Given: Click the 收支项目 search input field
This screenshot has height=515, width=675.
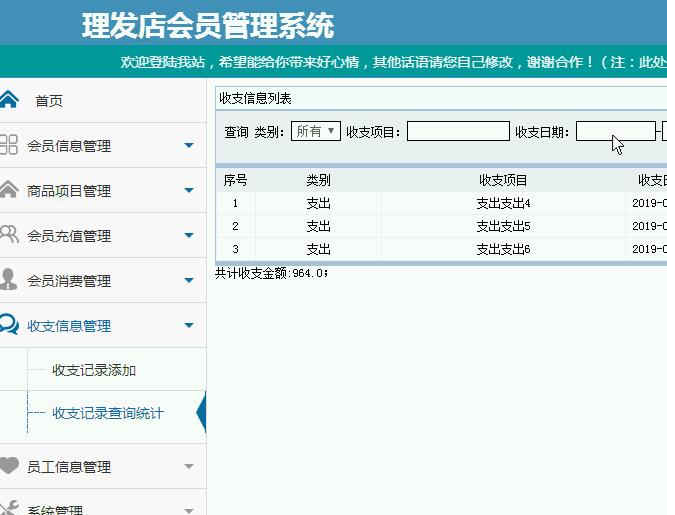Looking at the screenshot, I should pyautogui.click(x=458, y=131).
